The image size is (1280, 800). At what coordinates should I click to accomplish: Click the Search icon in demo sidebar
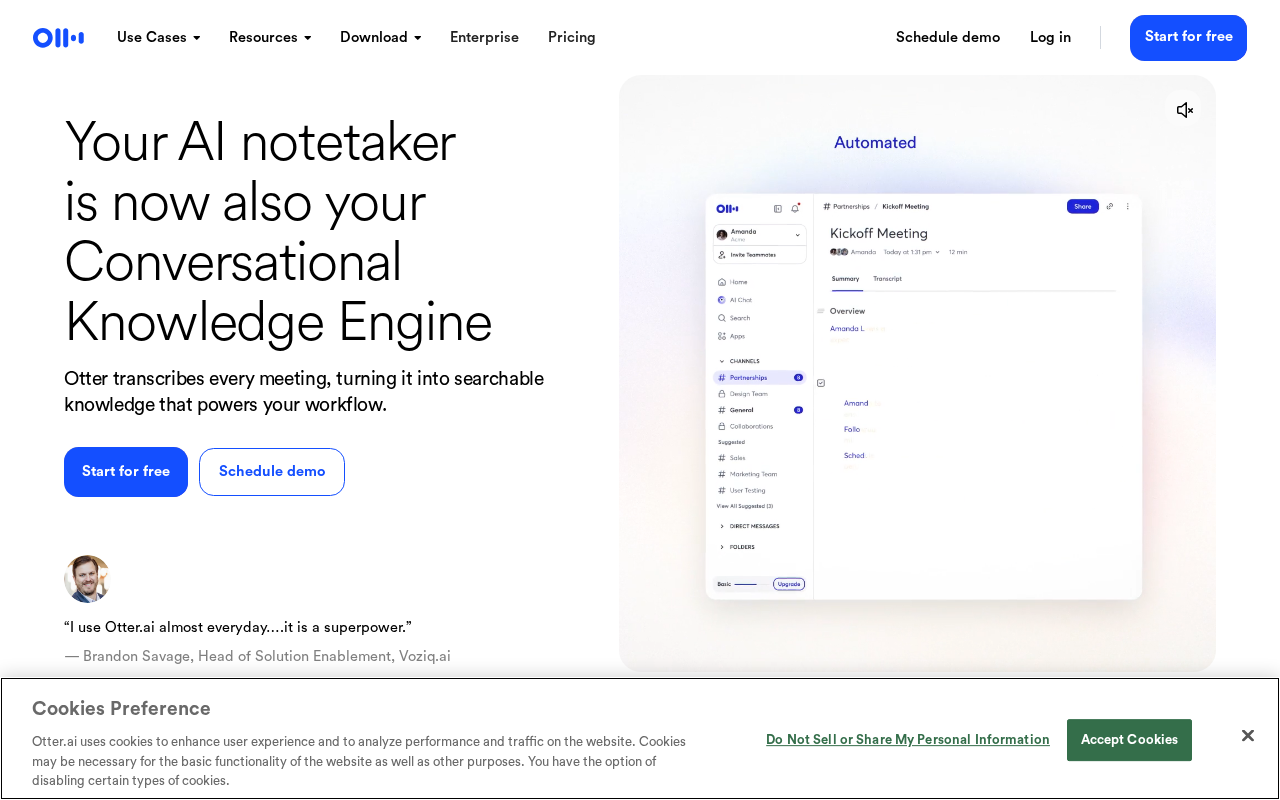722,318
